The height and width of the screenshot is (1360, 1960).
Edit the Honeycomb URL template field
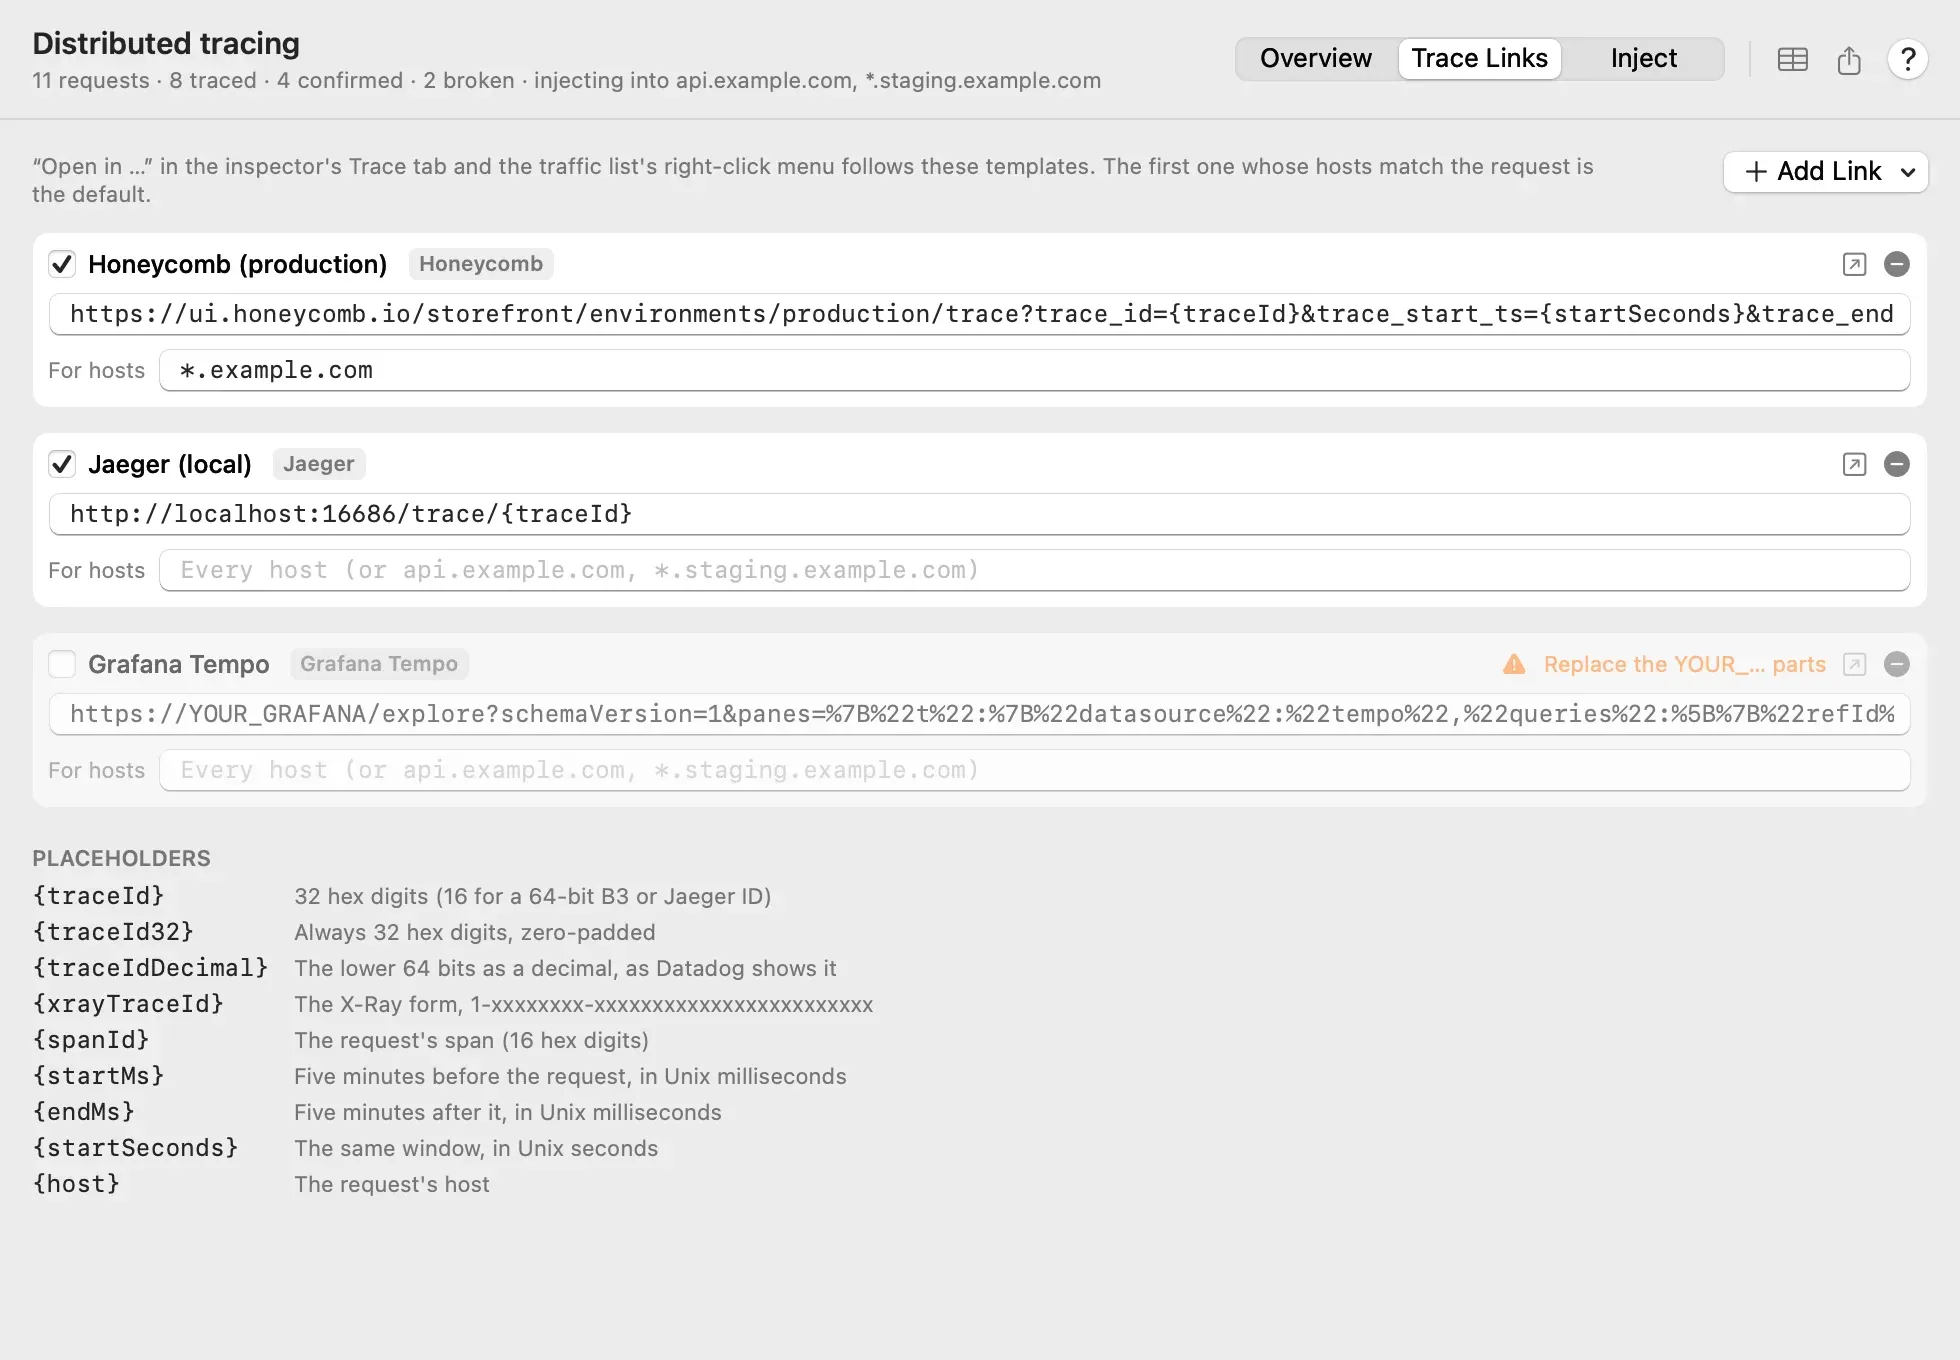(x=980, y=314)
